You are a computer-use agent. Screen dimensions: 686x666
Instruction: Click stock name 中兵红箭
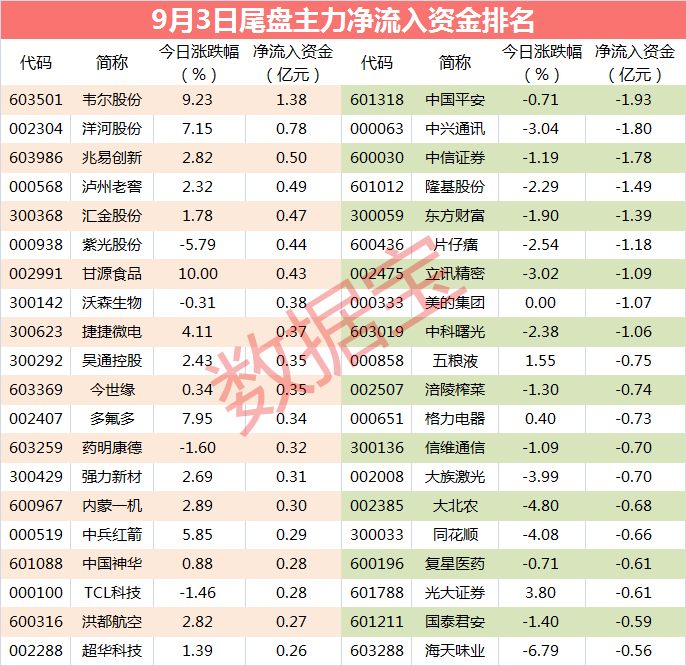[x=112, y=535]
